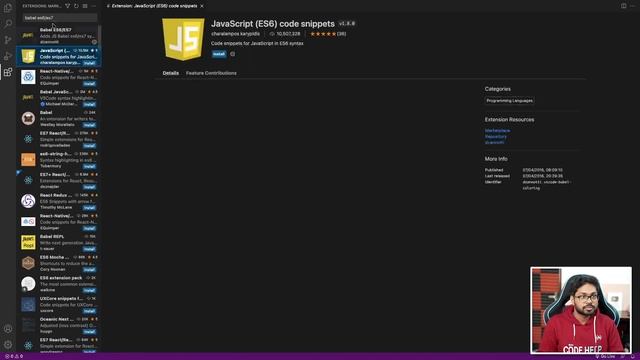
Task: Click Programming Languages category tag
Action: click(509, 100)
